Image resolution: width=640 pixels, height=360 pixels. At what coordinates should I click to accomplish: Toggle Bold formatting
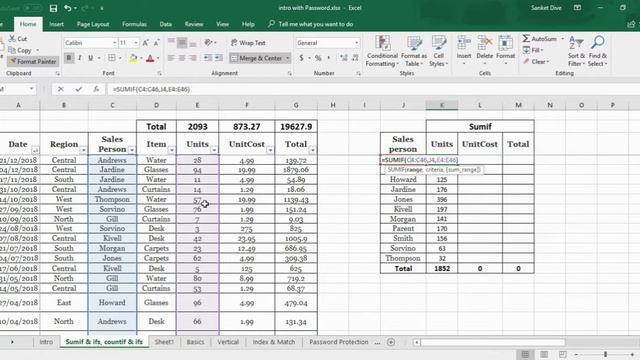click(x=69, y=58)
